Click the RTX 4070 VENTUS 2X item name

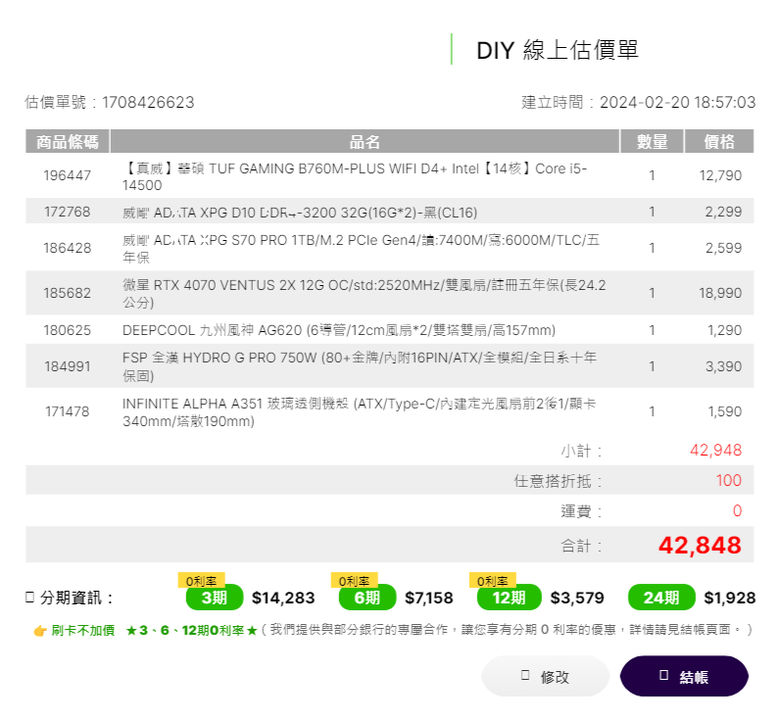[364, 293]
